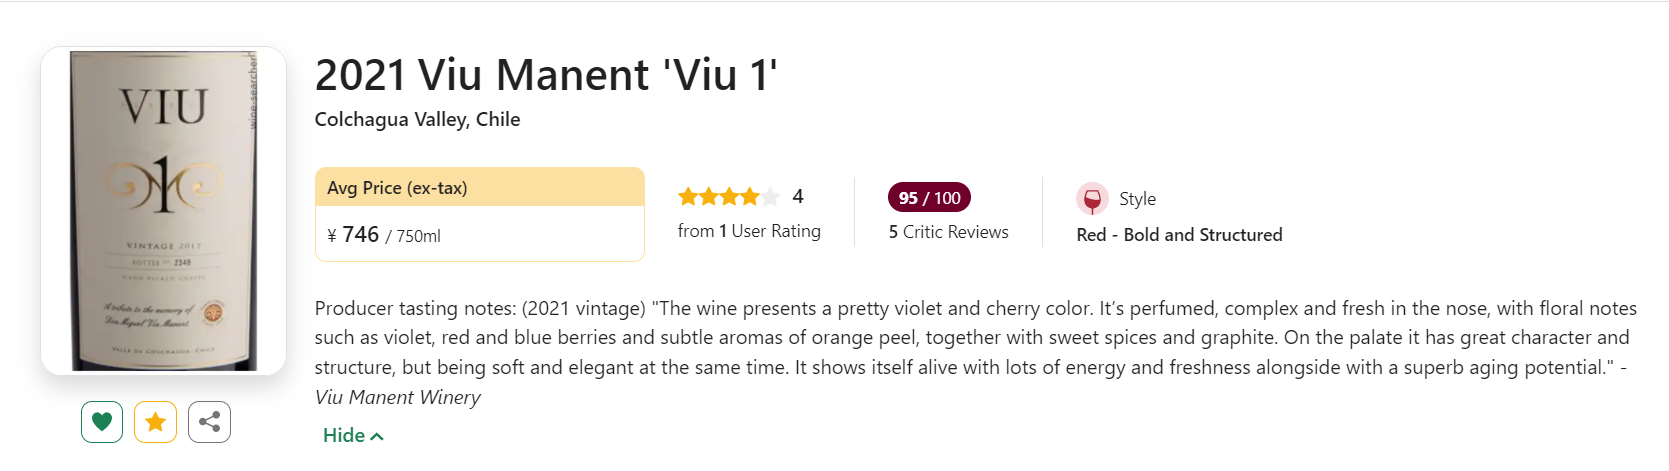
Task: Click the Avg Price (ex-tax) header
Action: pos(397,188)
